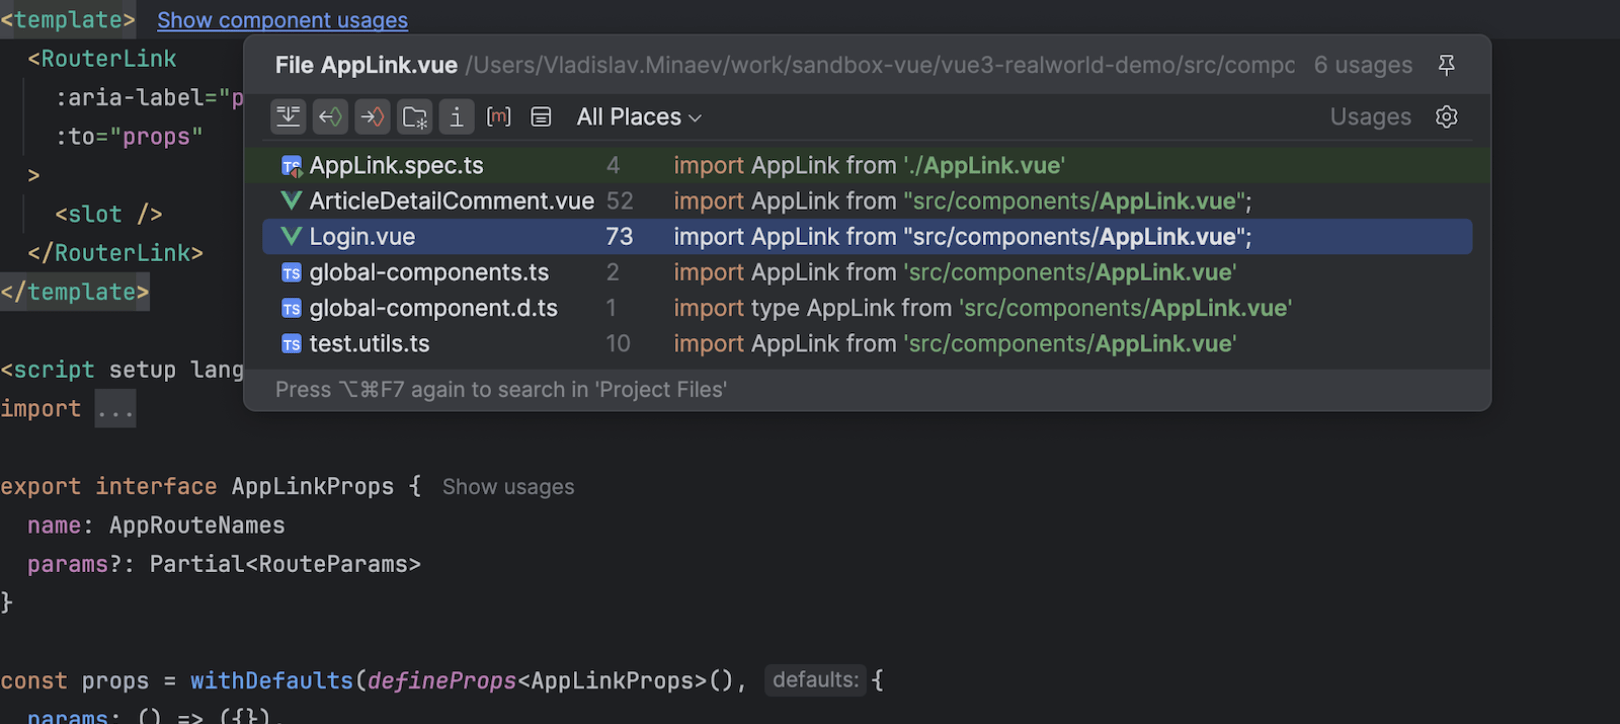Viewport: 1620px width, 724px height.
Task: Click the folder with asterisk icon
Action: 414,117
